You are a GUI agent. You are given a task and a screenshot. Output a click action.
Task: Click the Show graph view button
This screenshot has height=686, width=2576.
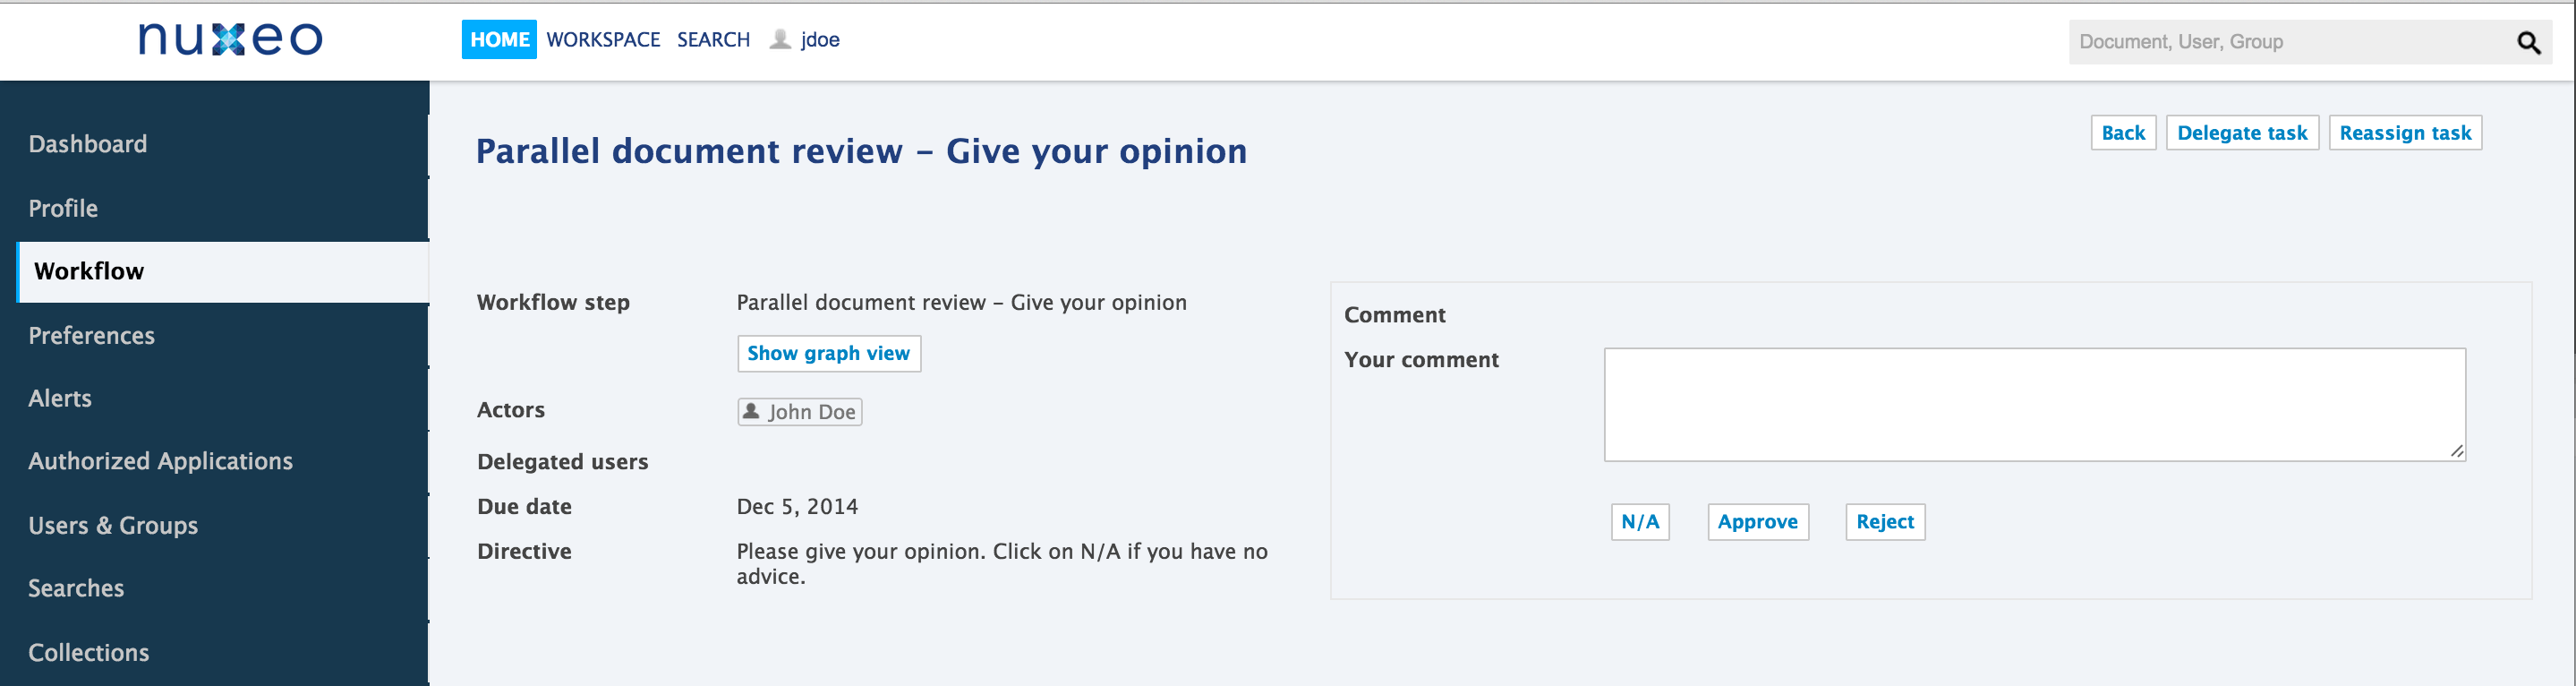tap(828, 353)
